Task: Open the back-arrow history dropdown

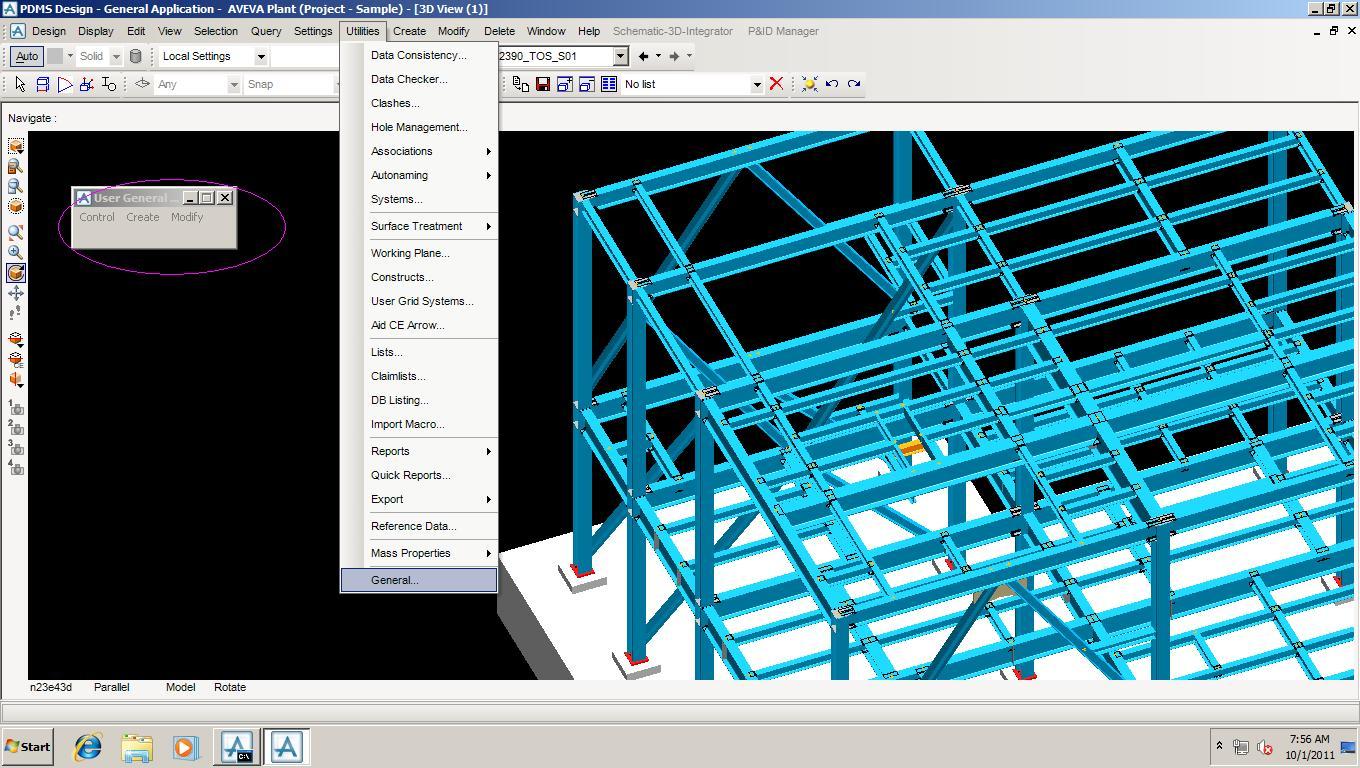Action: tap(658, 56)
